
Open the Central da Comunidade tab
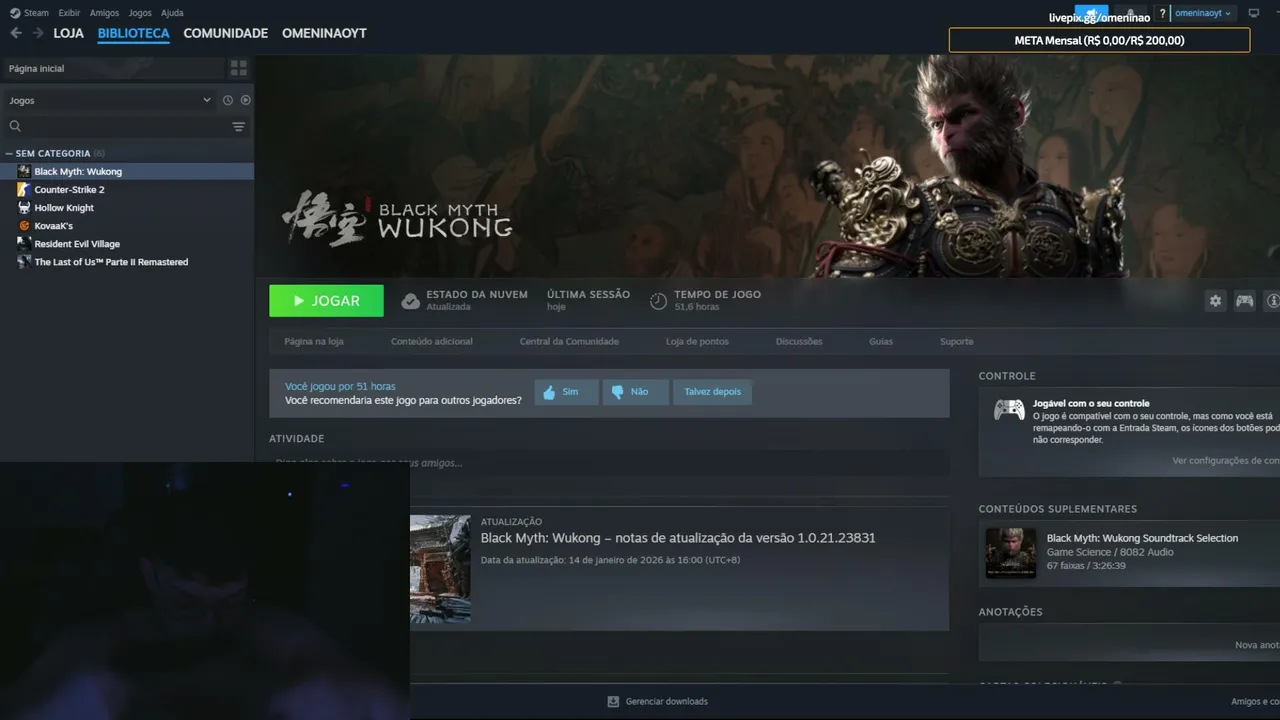pos(569,341)
